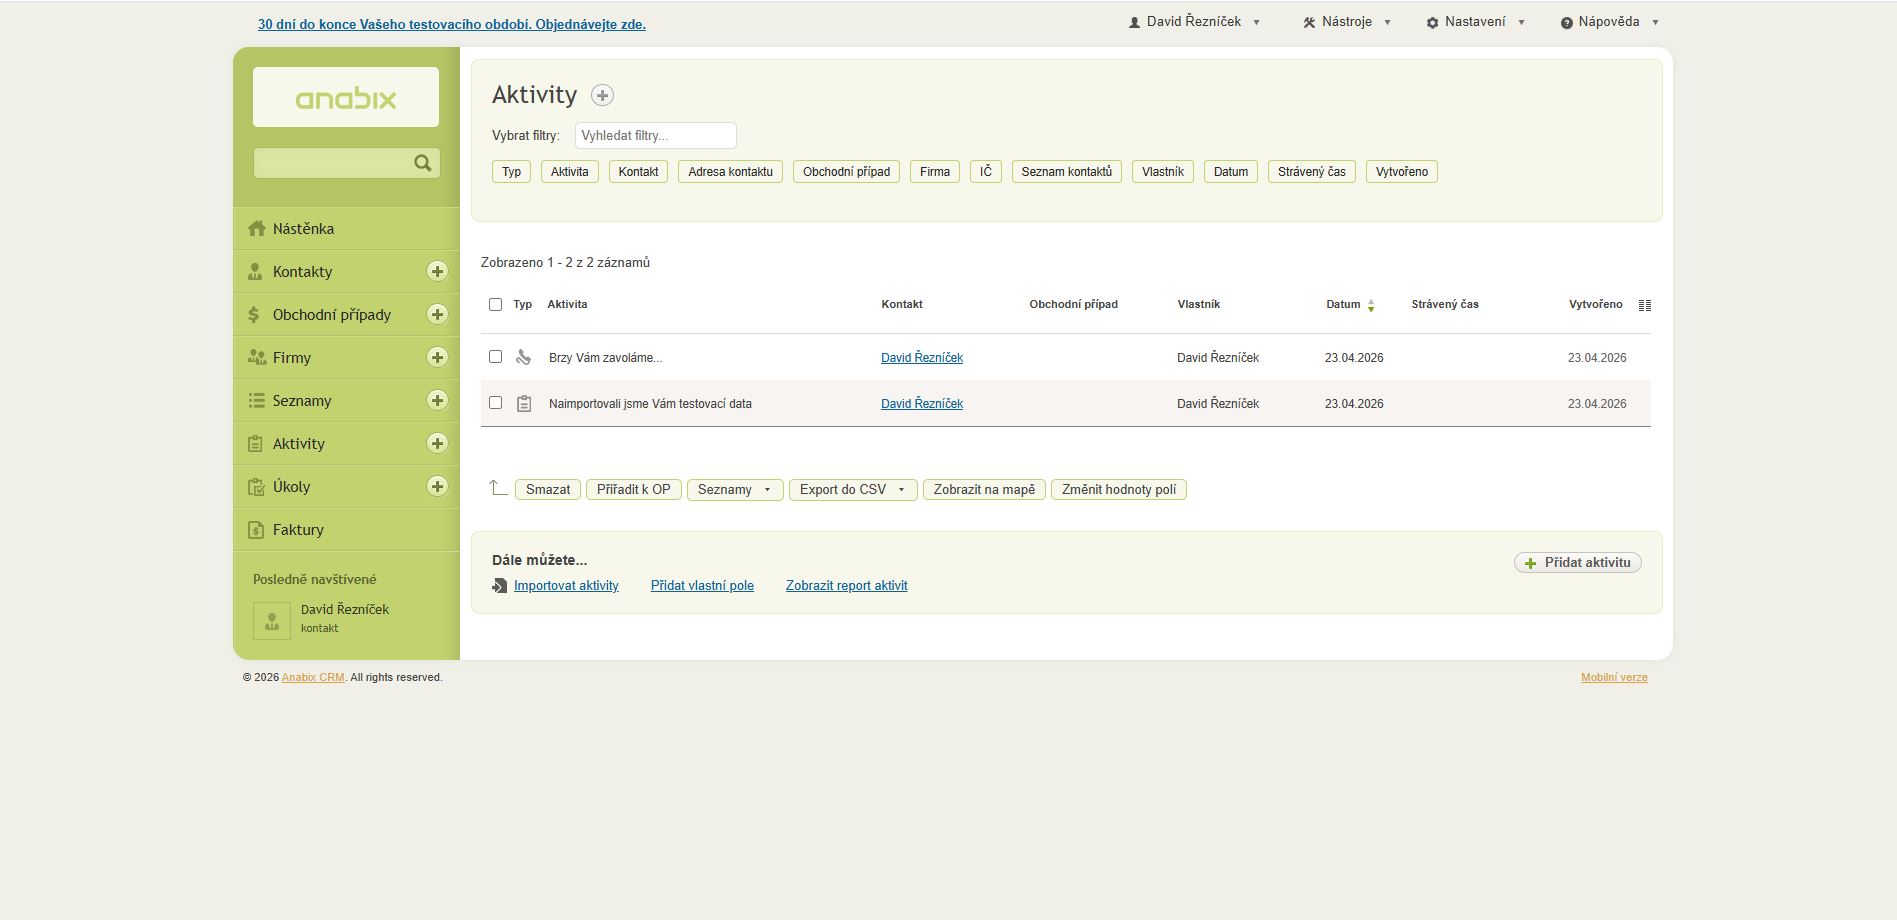The height and width of the screenshot is (920, 1897).
Task: Click Zobrazit na mapě button
Action: click(x=985, y=490)
